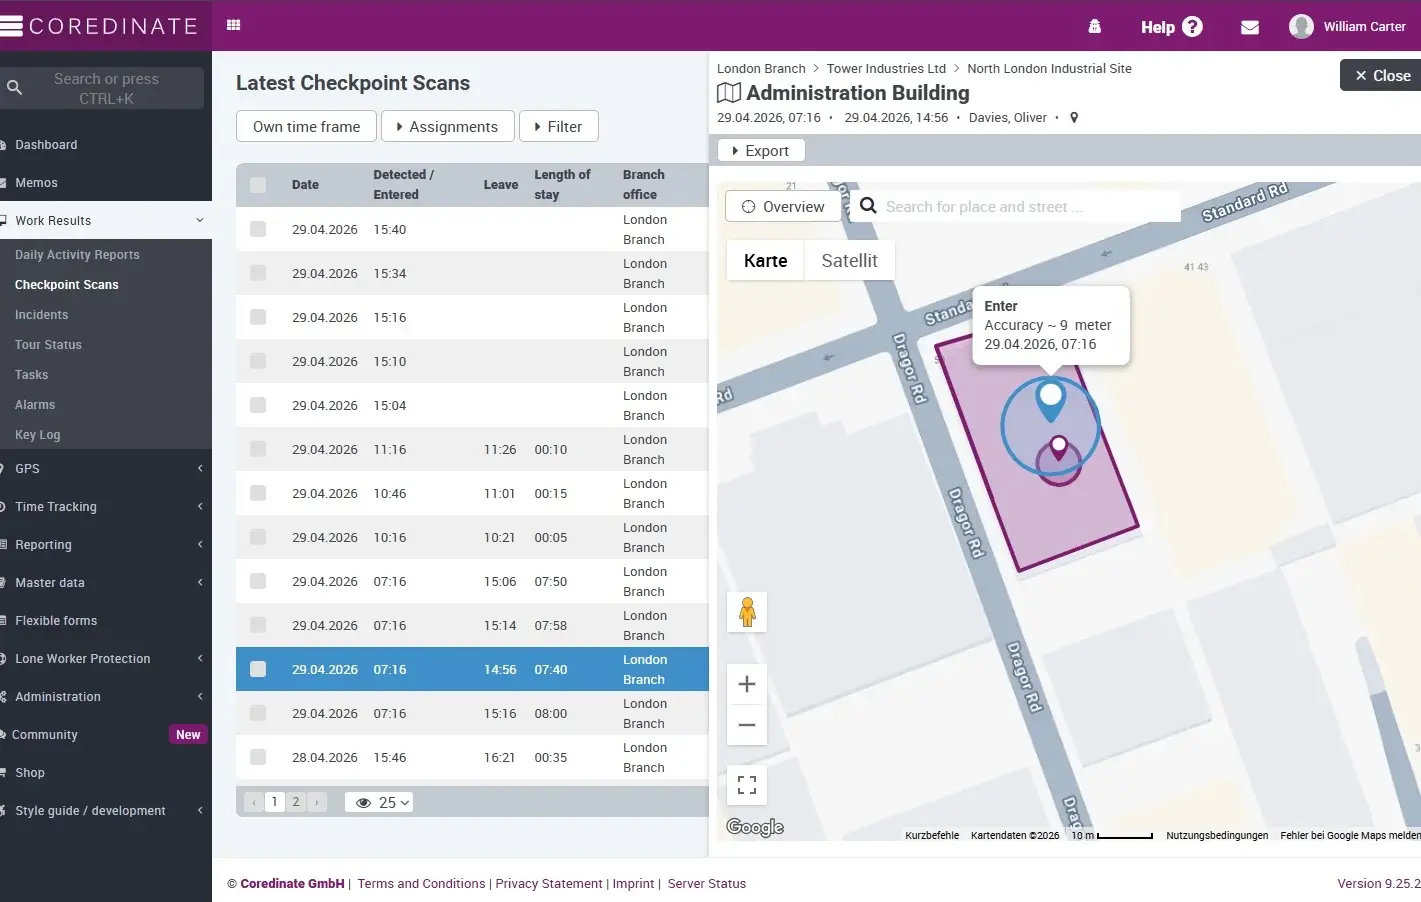Expand the Lone Worker Protection section
Viewport: 1421px width, 902px height.
coord(106,659)
